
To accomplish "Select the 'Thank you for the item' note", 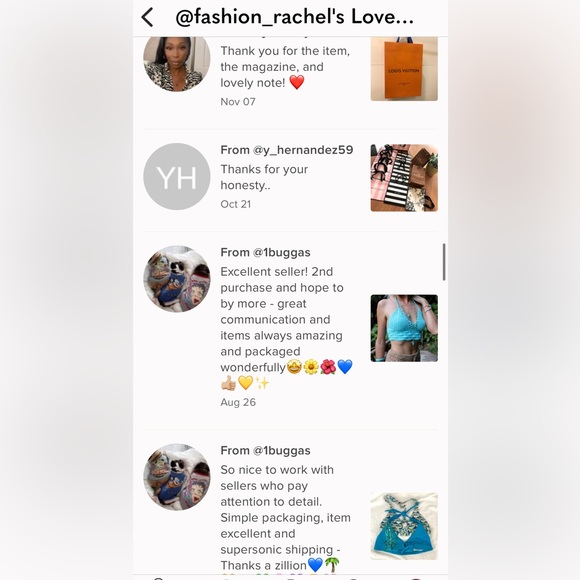I will 285,67.
